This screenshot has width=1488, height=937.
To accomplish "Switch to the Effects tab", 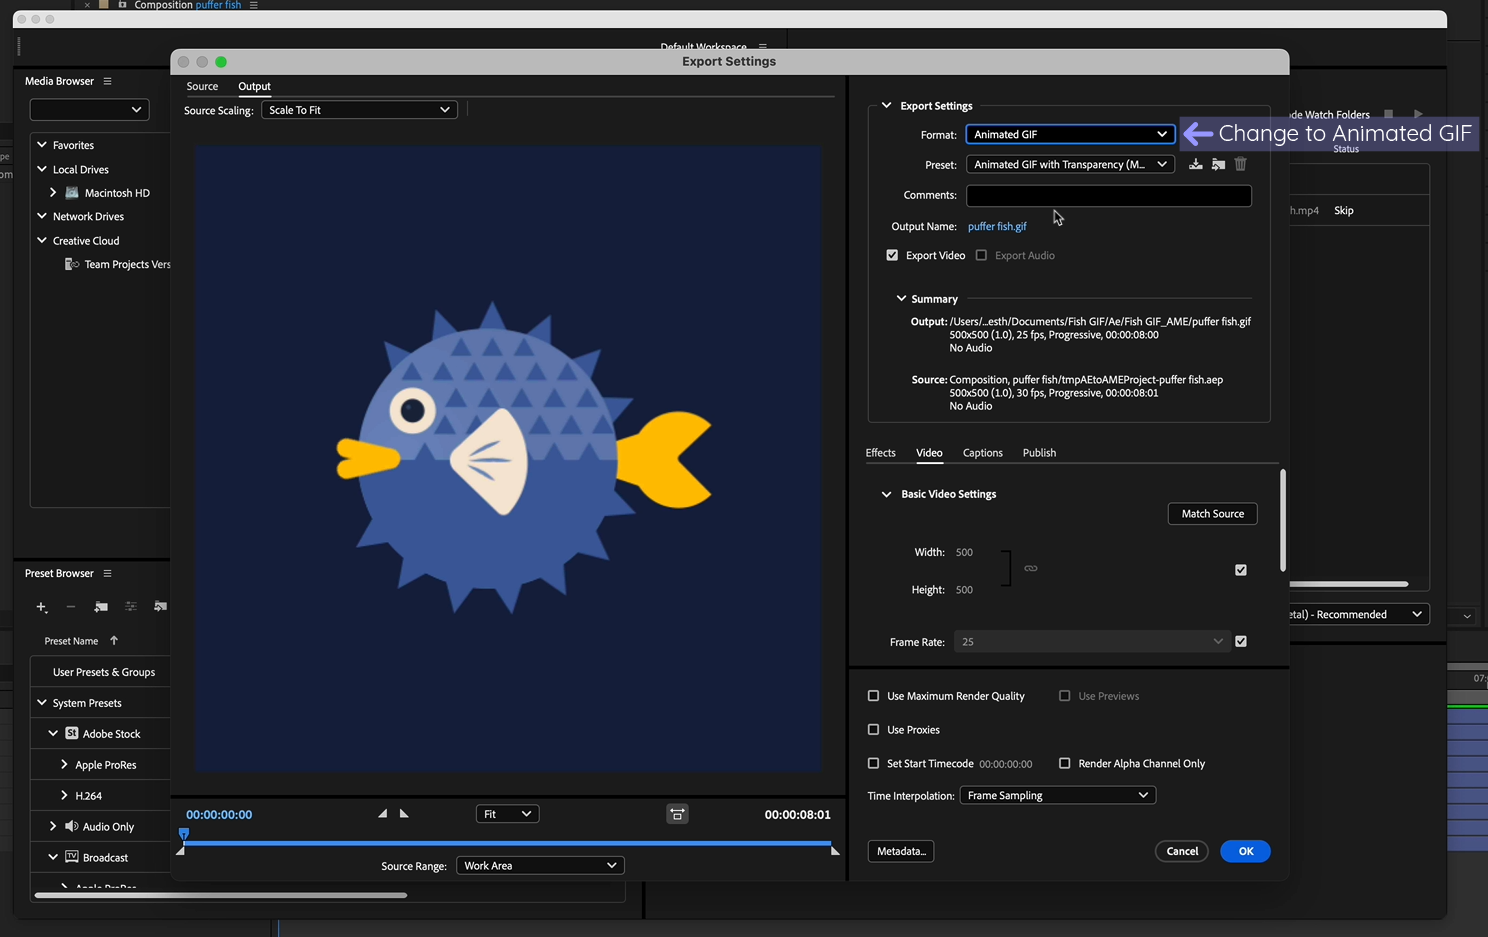I will [880, 452].
